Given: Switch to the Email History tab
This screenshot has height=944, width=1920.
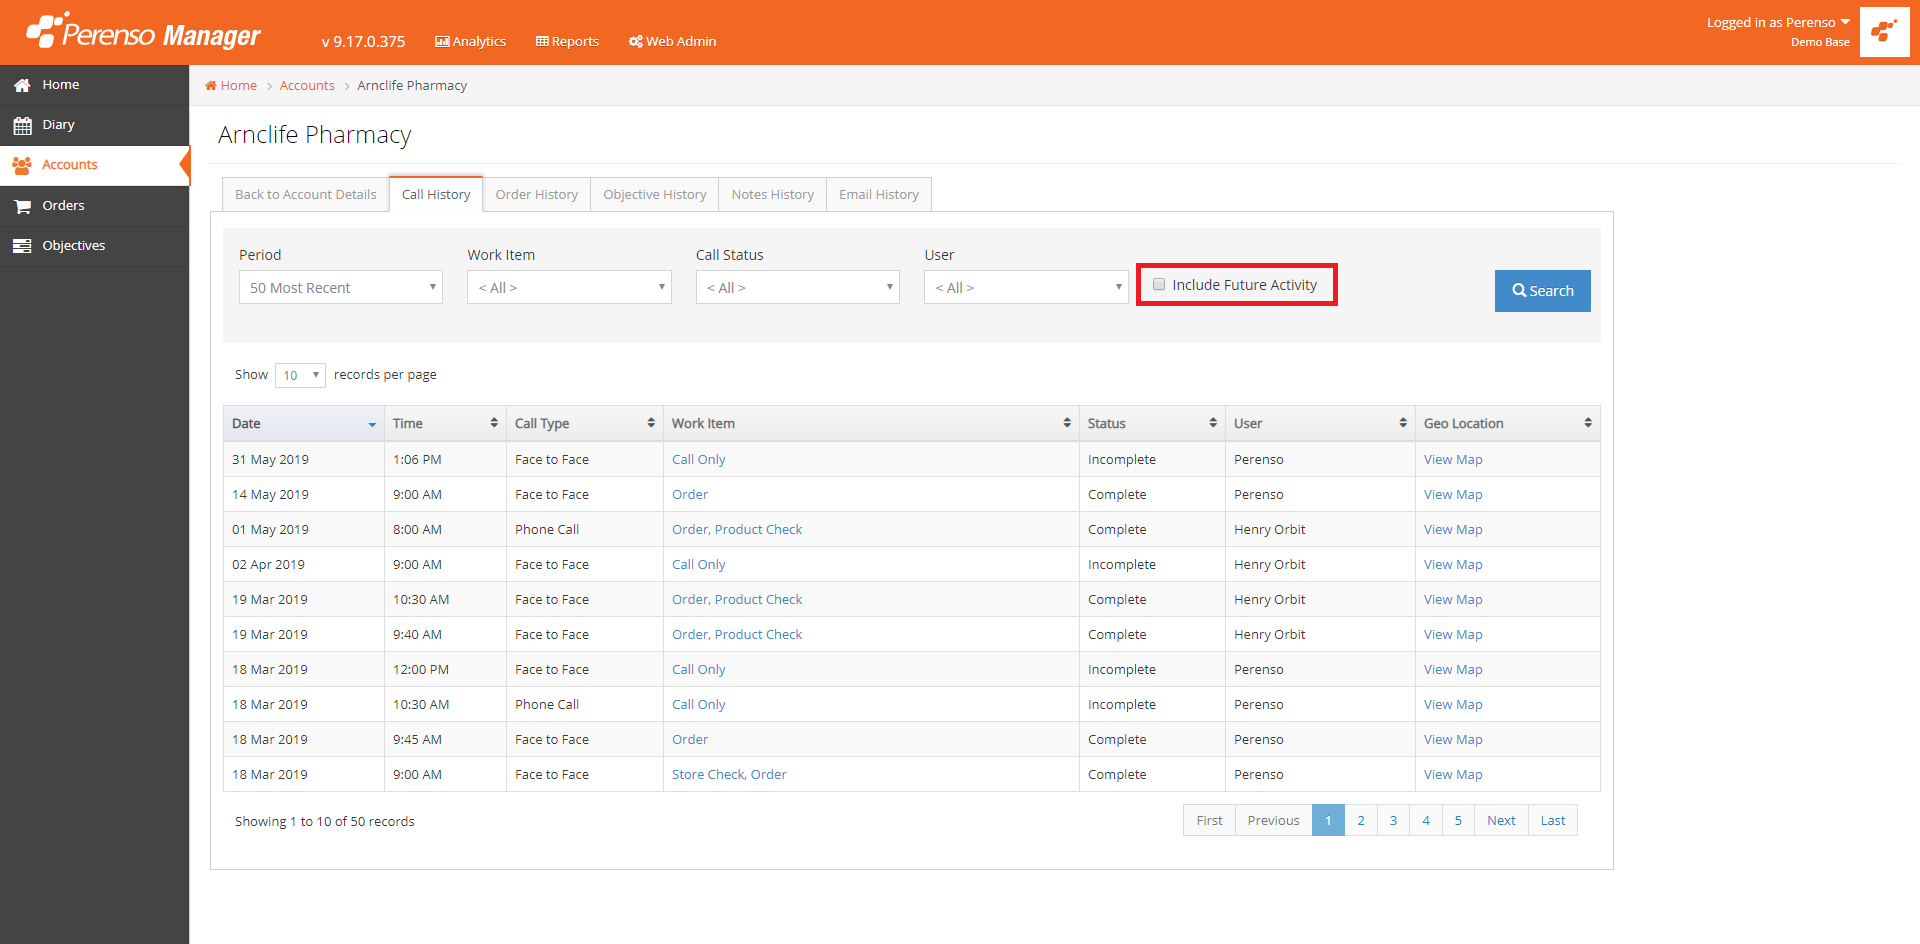Looking at the screenshot, I should pyautogui.click(x=879, y=194).
